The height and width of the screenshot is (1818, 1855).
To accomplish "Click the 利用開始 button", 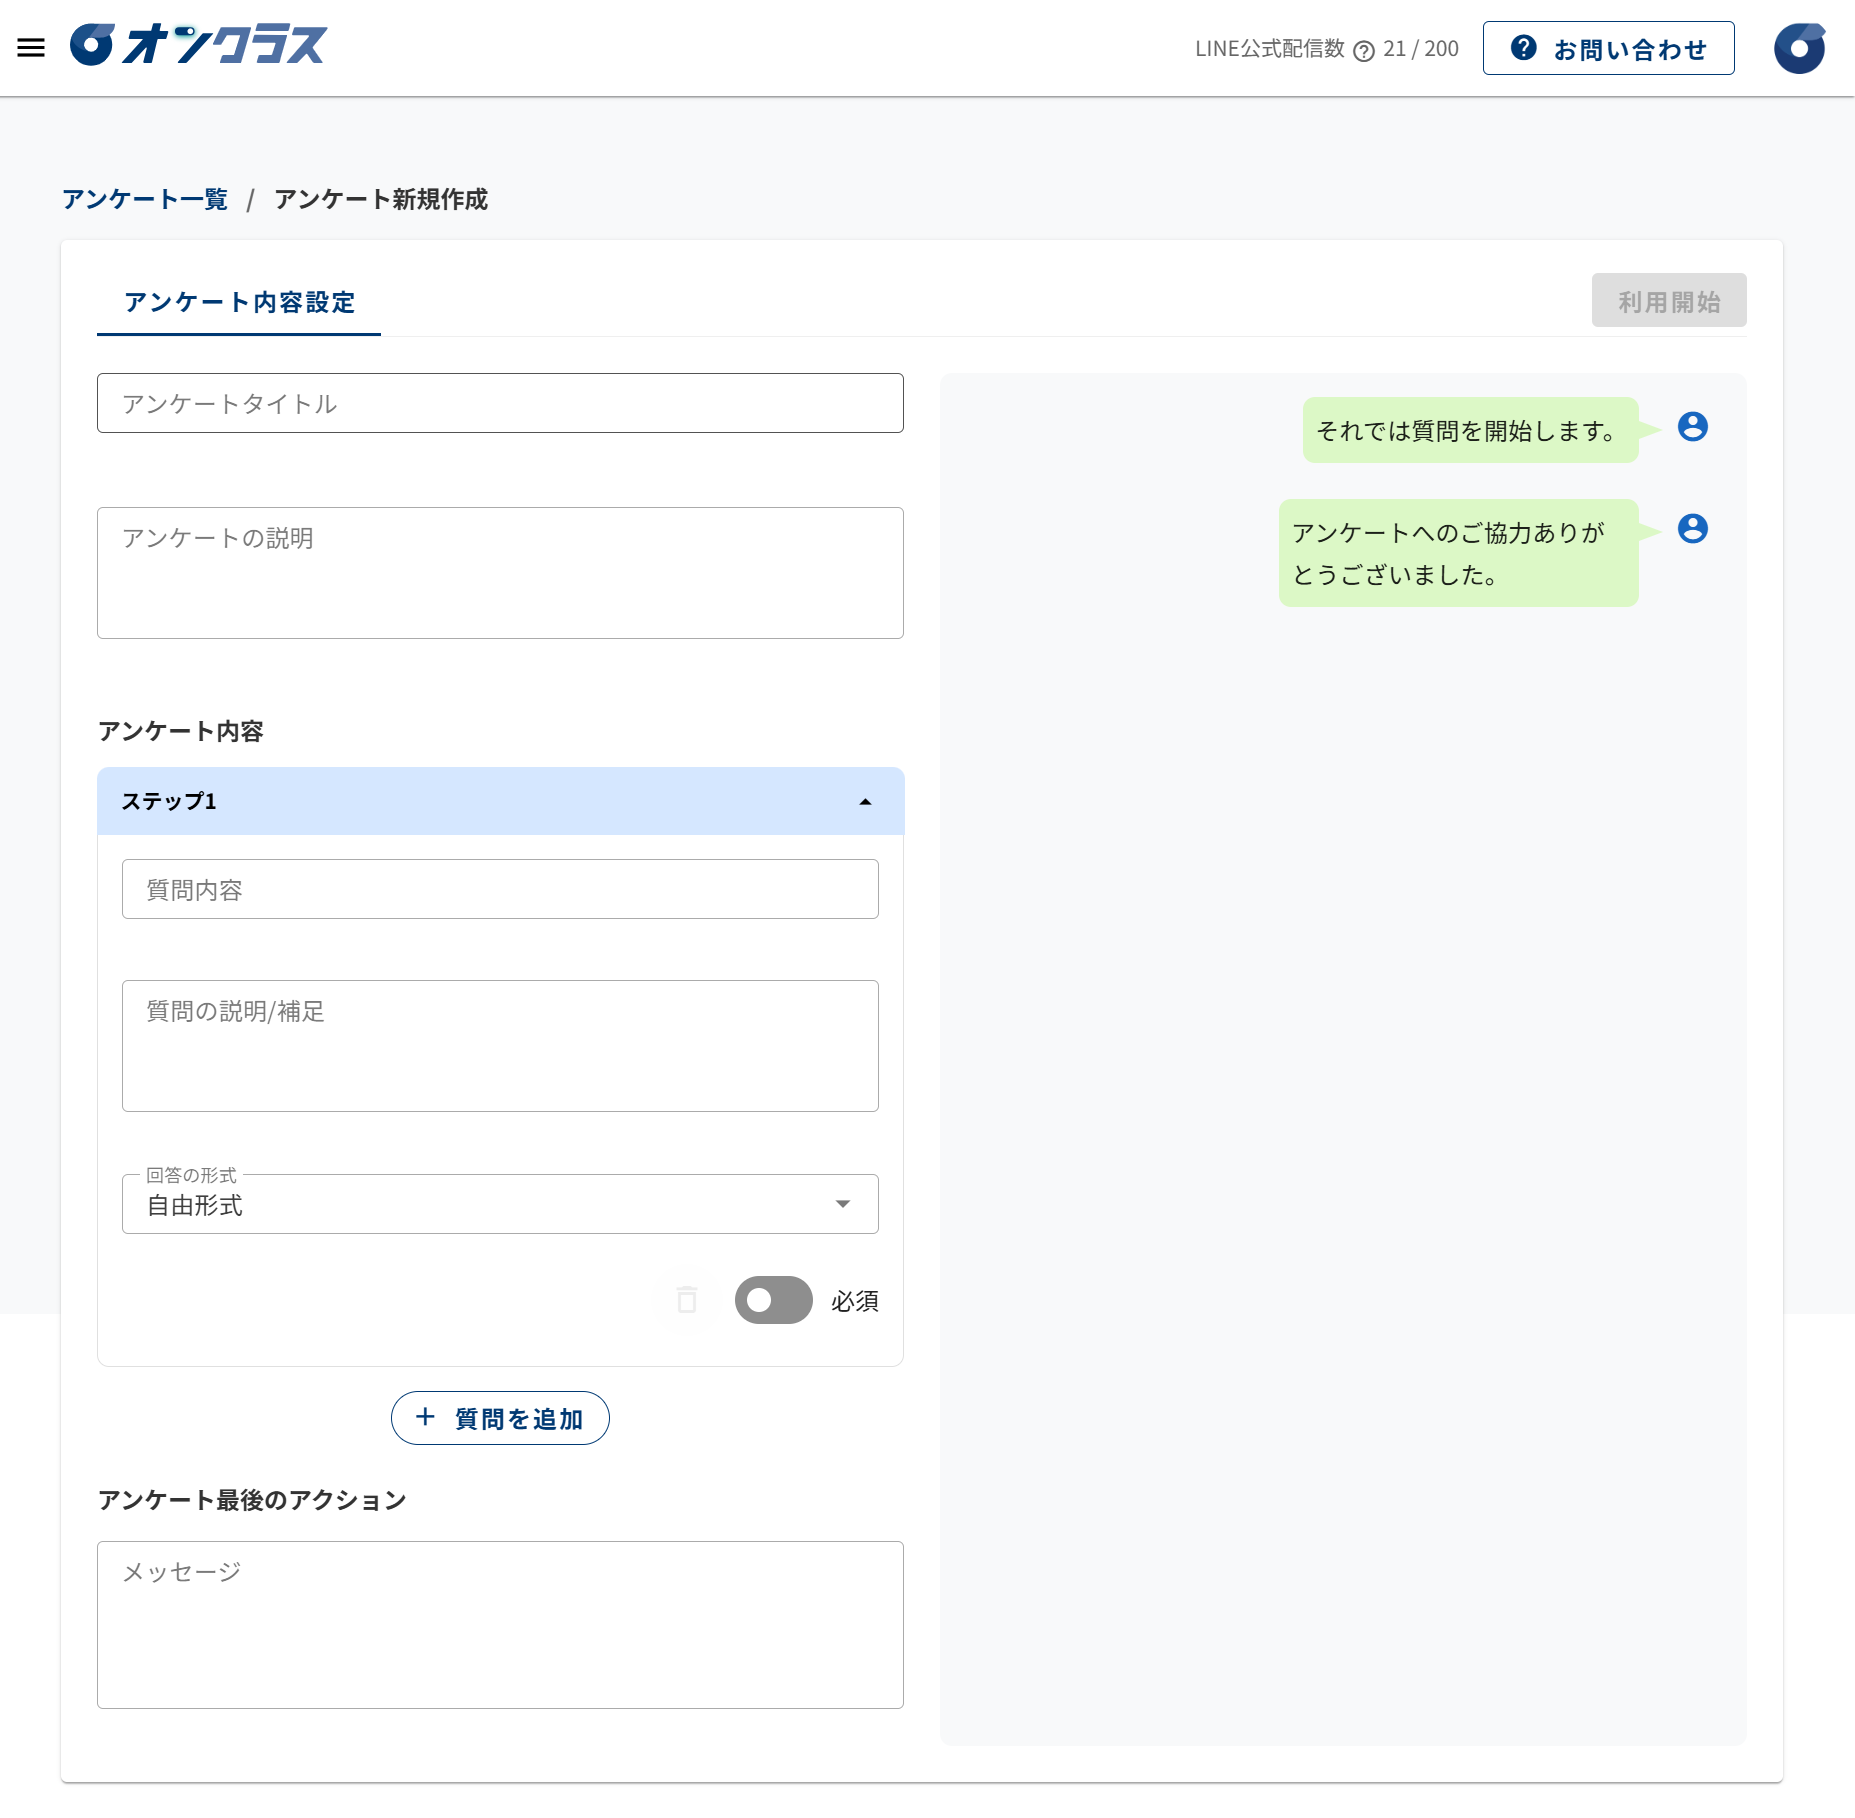I will point(1668,301).
